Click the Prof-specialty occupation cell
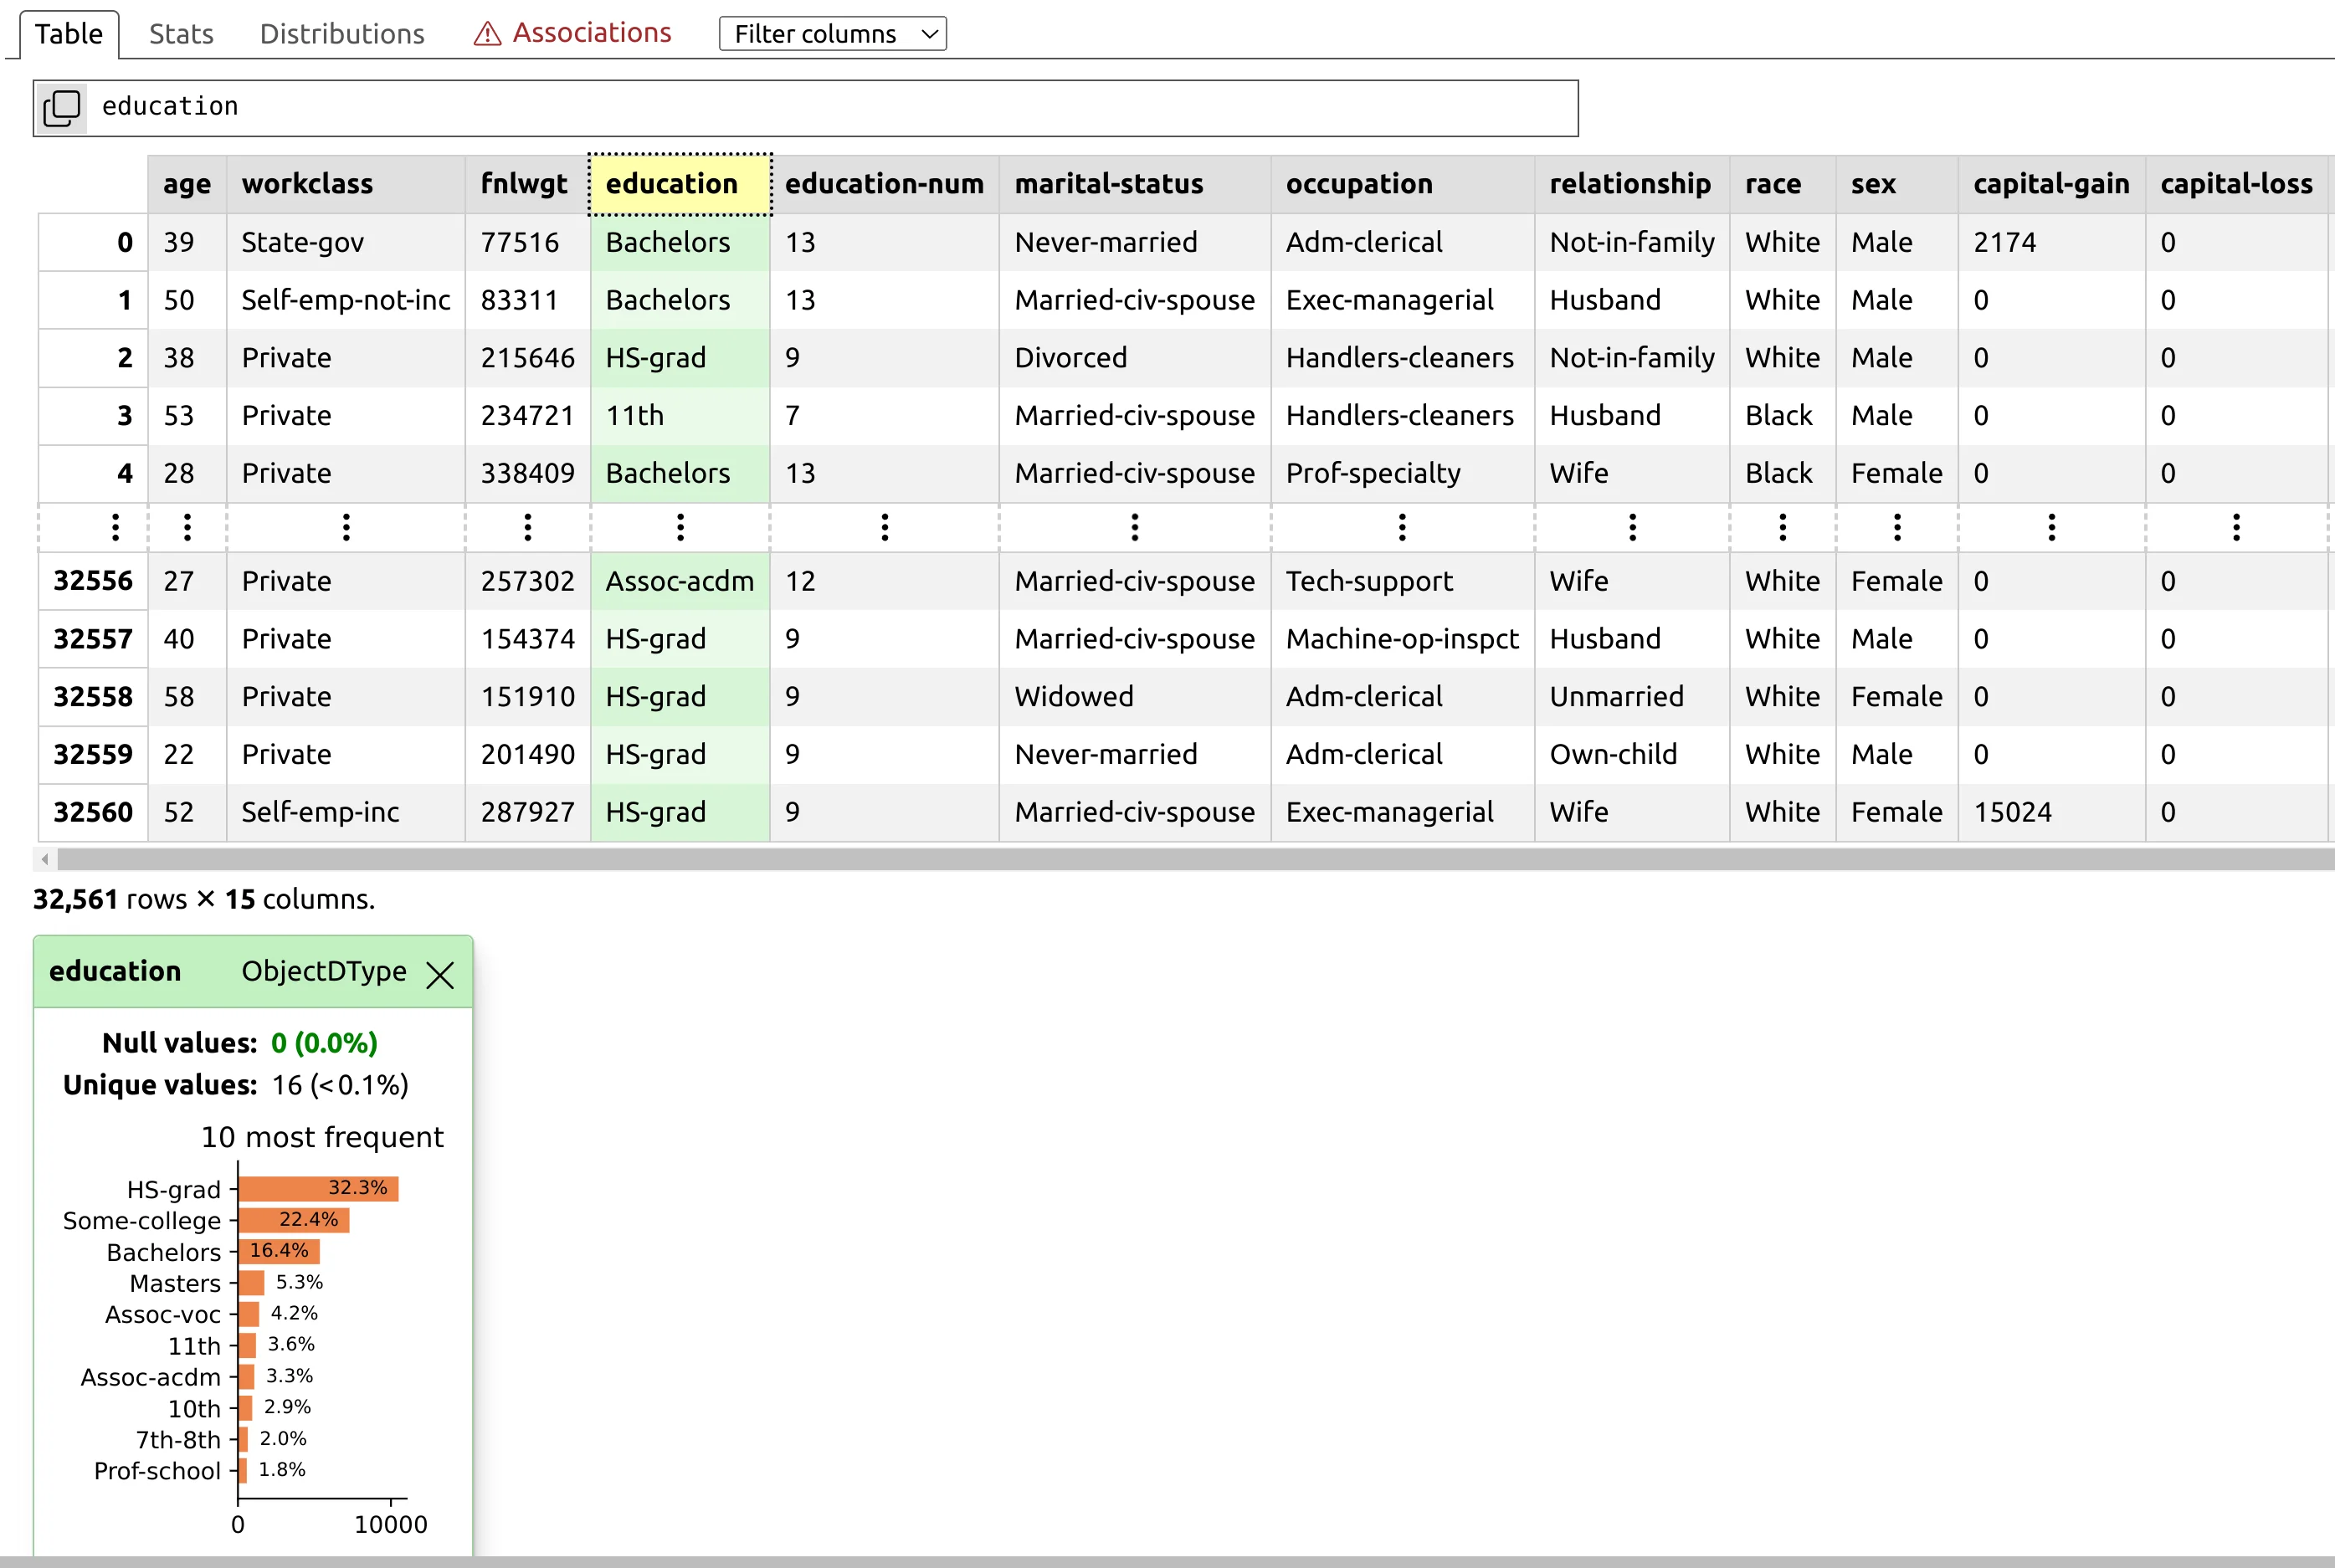The width and height of the screenshot is (2335, 1568). pyautogui.click(x=1402, y=474)
